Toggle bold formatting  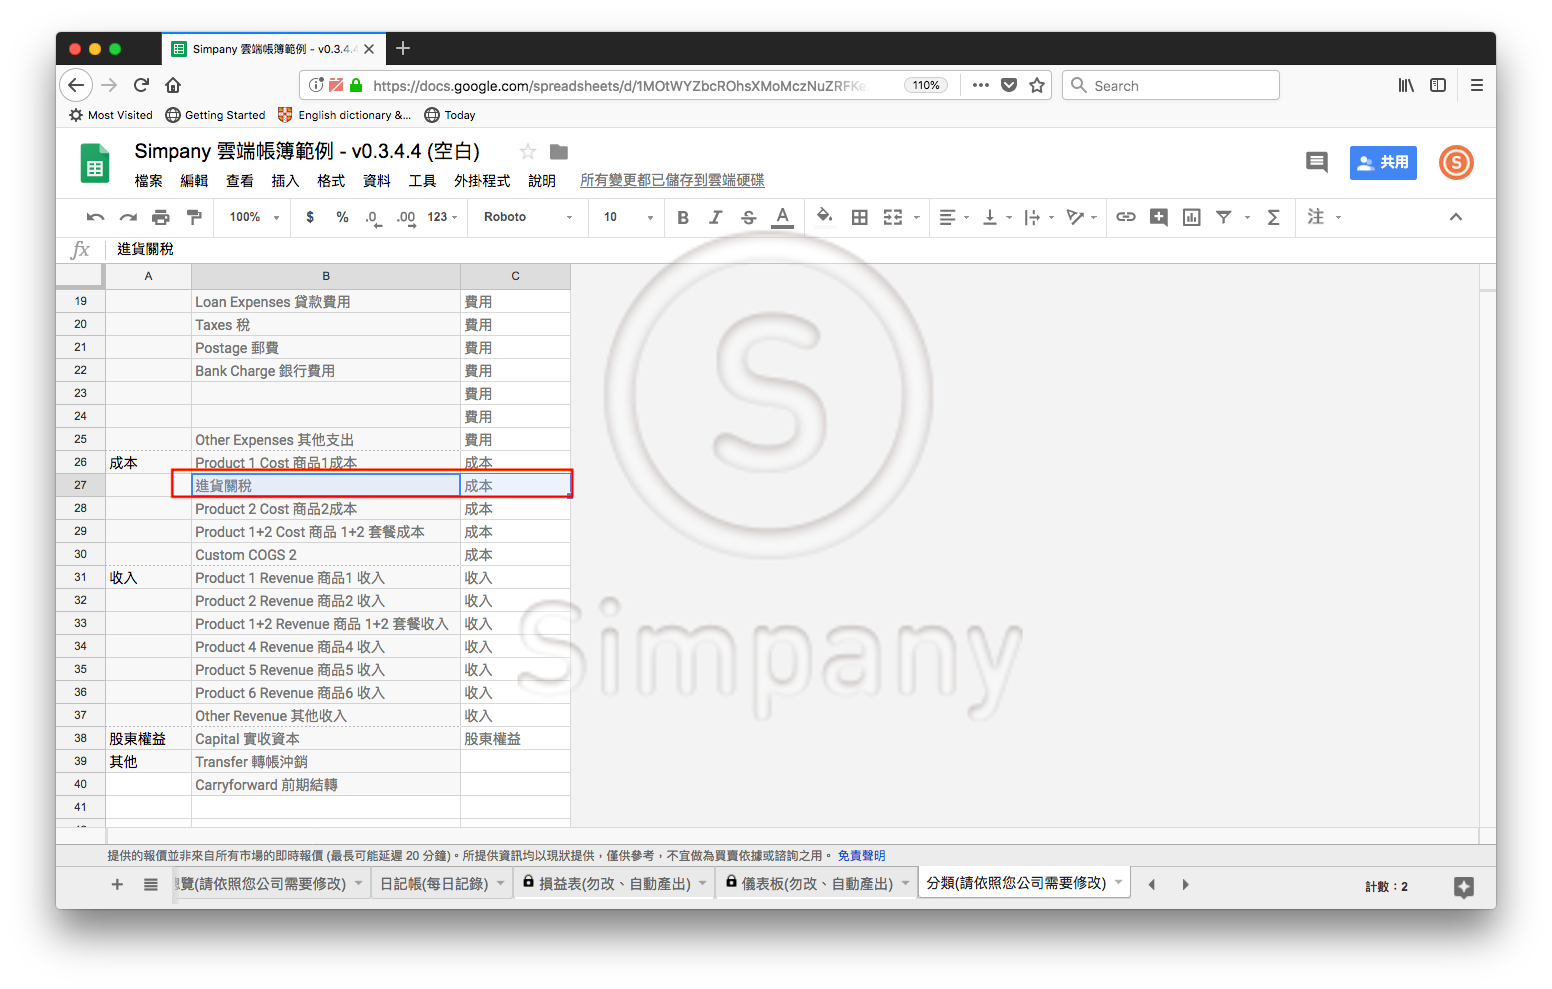coord(683,217)
